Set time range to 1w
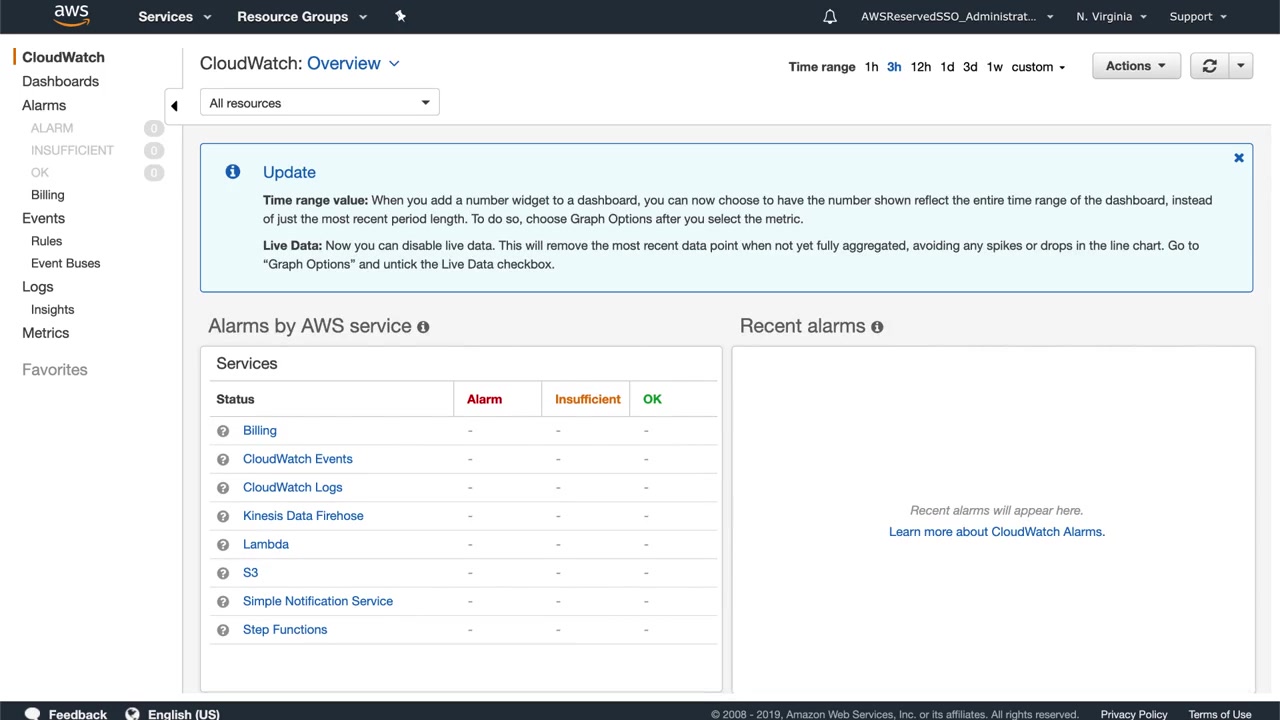The image size is (1280, 720). pos(994,67)
